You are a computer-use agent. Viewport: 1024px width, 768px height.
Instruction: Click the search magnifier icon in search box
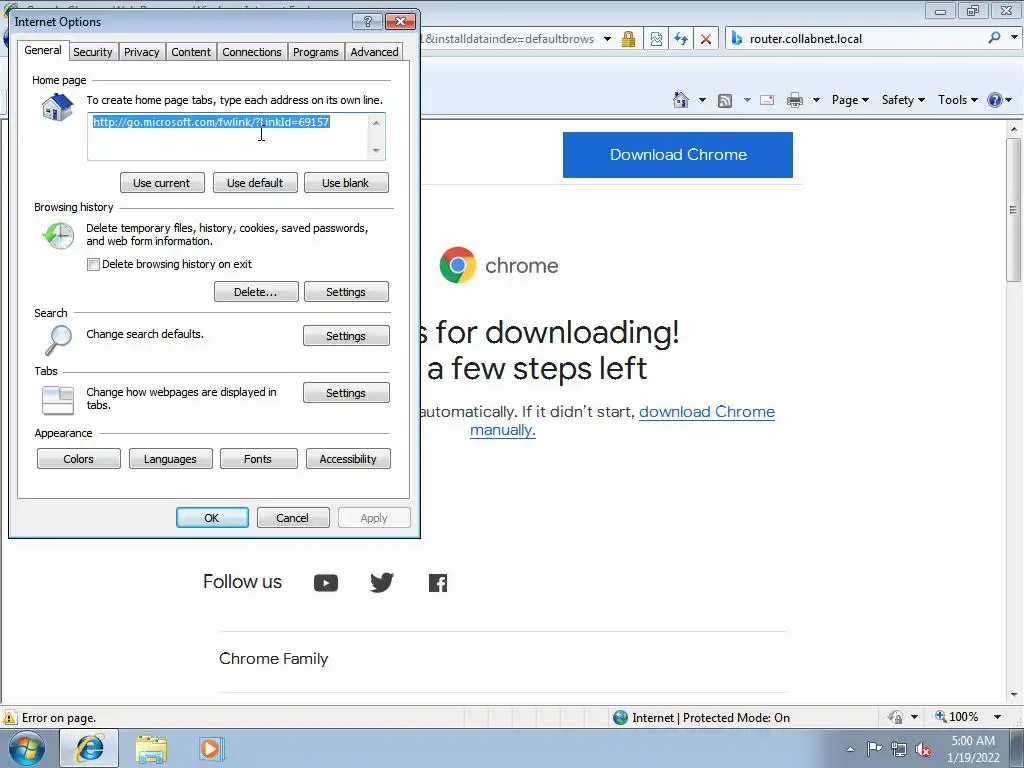[995, 38]
